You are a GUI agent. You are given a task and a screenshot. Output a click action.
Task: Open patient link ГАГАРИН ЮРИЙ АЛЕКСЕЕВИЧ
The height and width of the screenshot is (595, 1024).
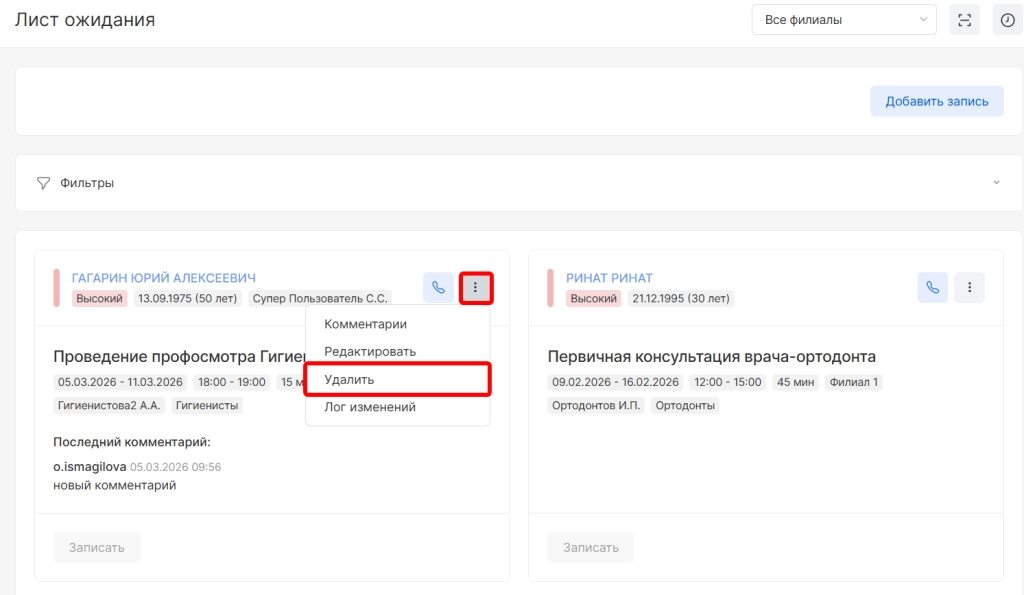coord(164,278)
